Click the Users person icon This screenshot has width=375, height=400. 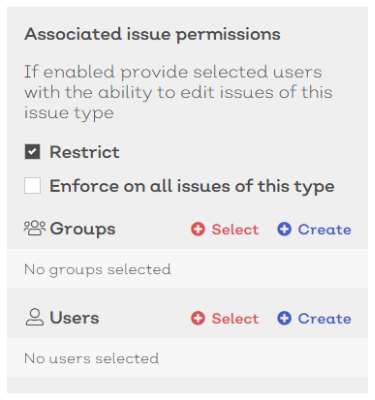click(35, 318)
